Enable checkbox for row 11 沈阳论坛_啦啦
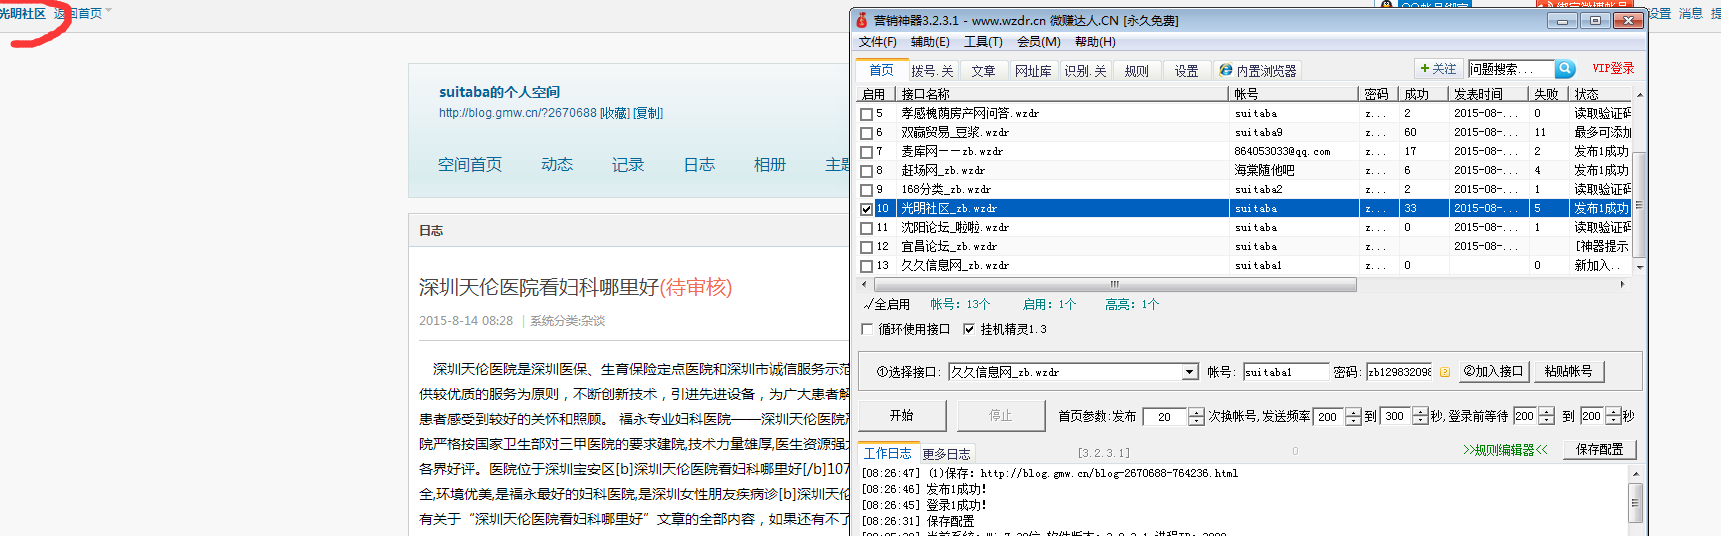This screenshot has height=536, width=1721. (866, 228)
